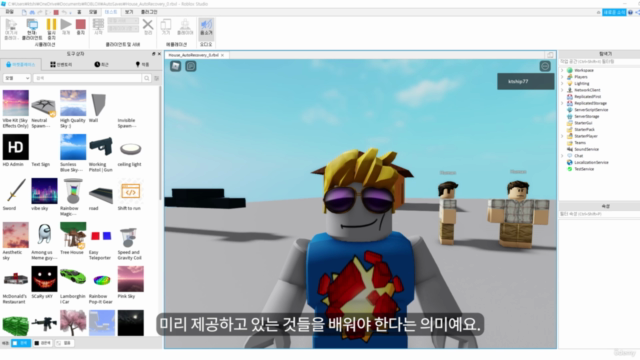
Task: Expand the Players tree node
Action: [x=562, y=77]
